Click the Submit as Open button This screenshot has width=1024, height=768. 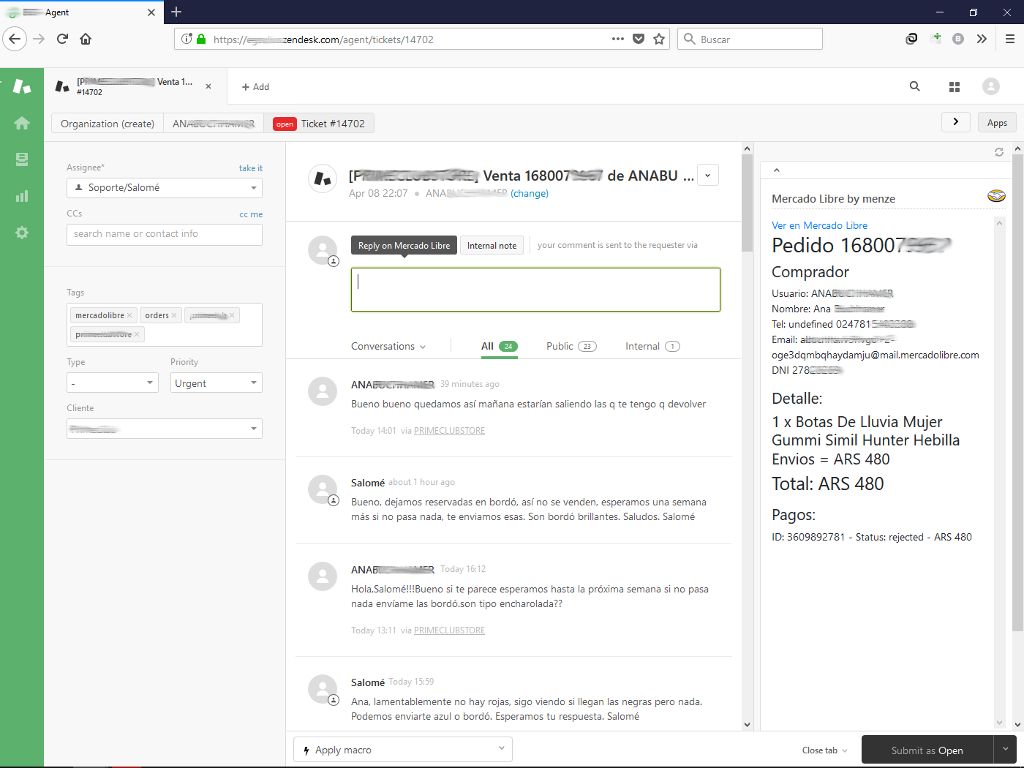point(926,750)
